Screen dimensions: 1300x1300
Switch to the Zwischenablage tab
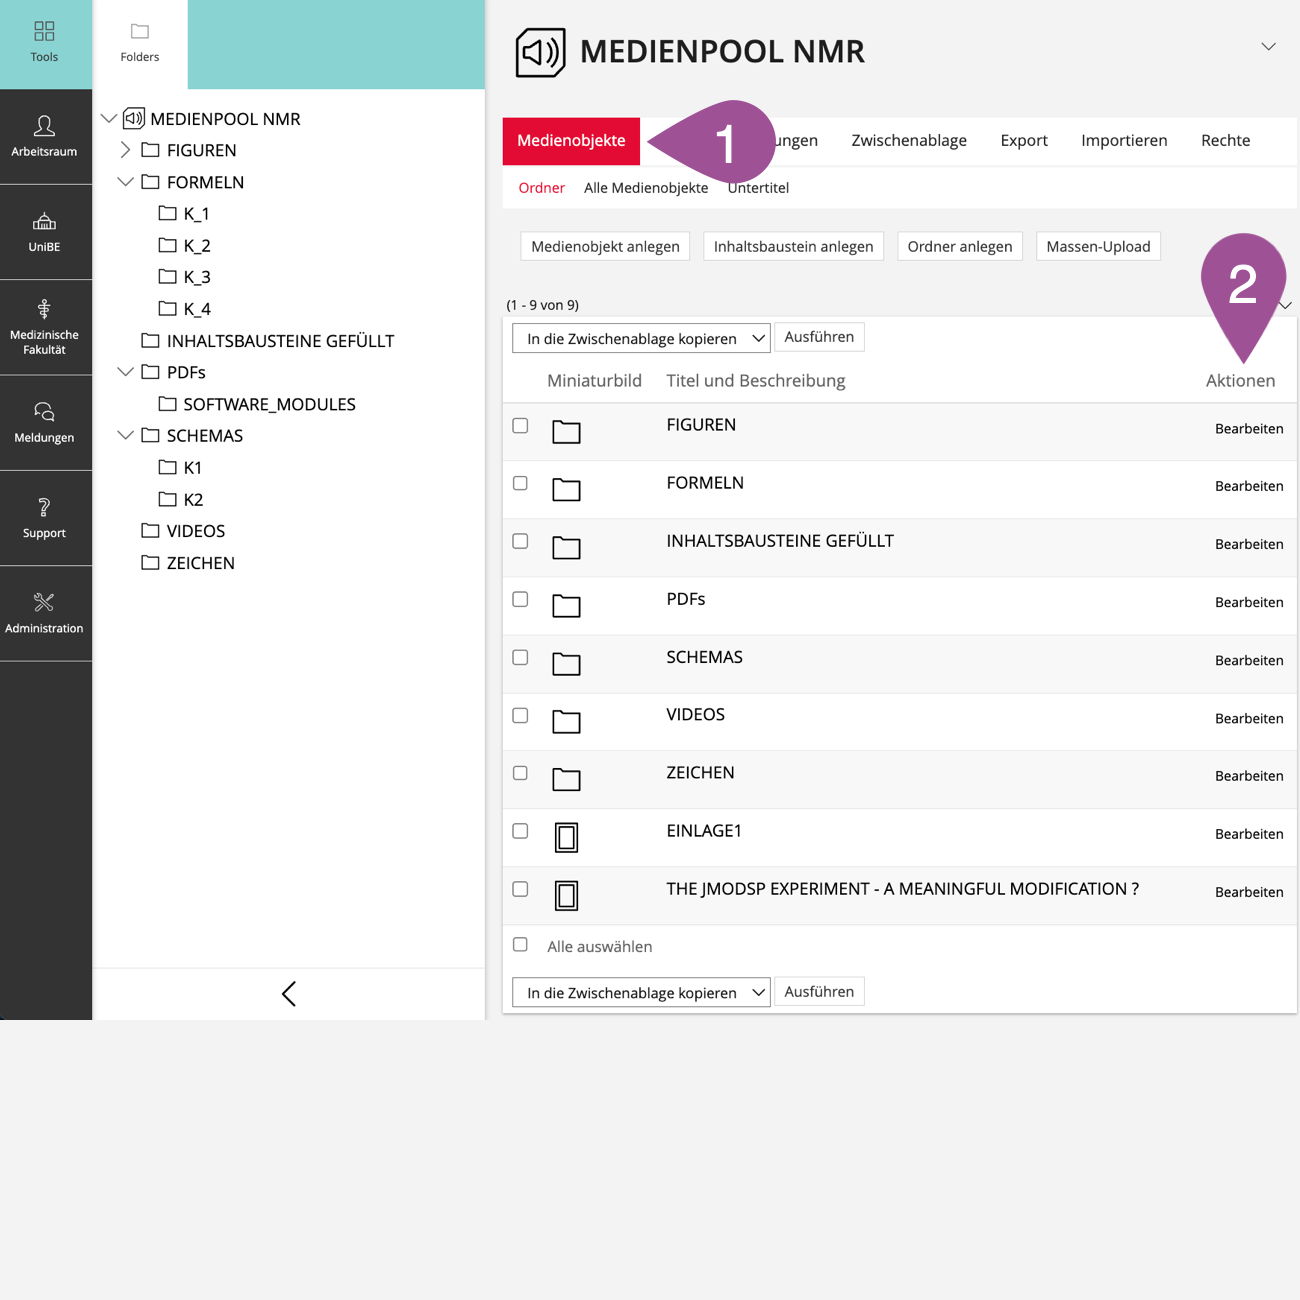[908, 140]
